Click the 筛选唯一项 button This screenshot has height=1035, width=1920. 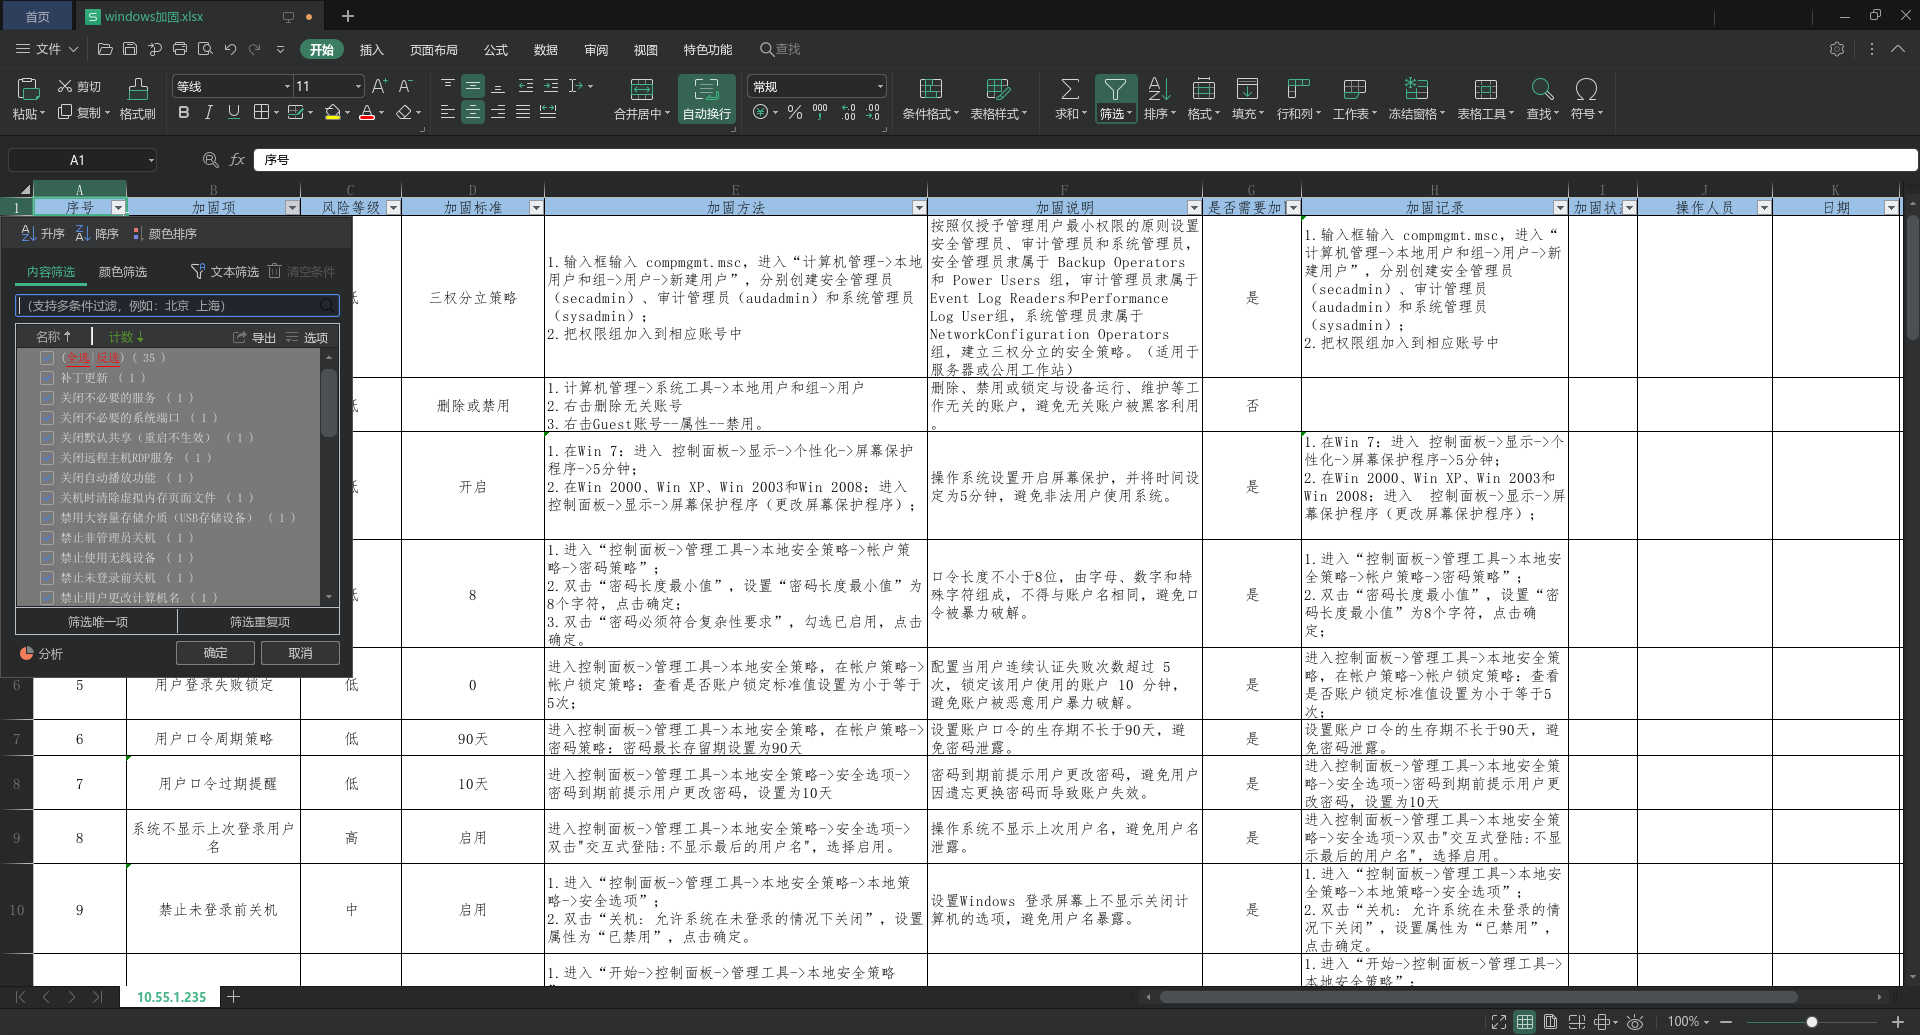(97, 622)
